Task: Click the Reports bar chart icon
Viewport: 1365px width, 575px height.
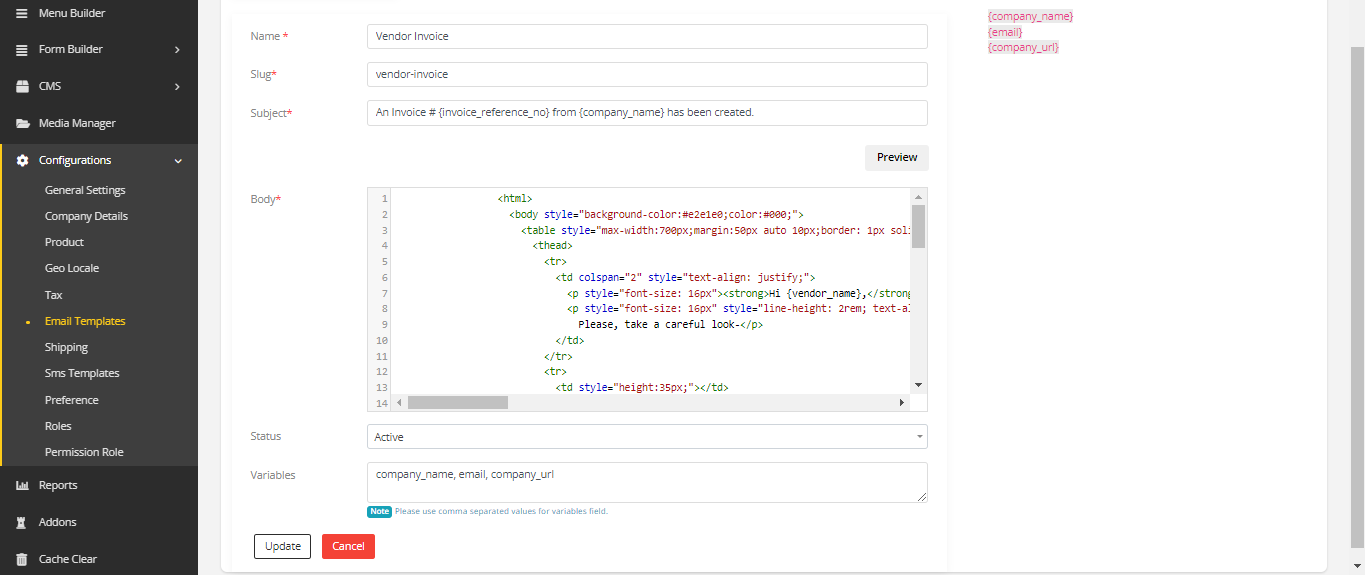Action: click(x=22, y=485)
